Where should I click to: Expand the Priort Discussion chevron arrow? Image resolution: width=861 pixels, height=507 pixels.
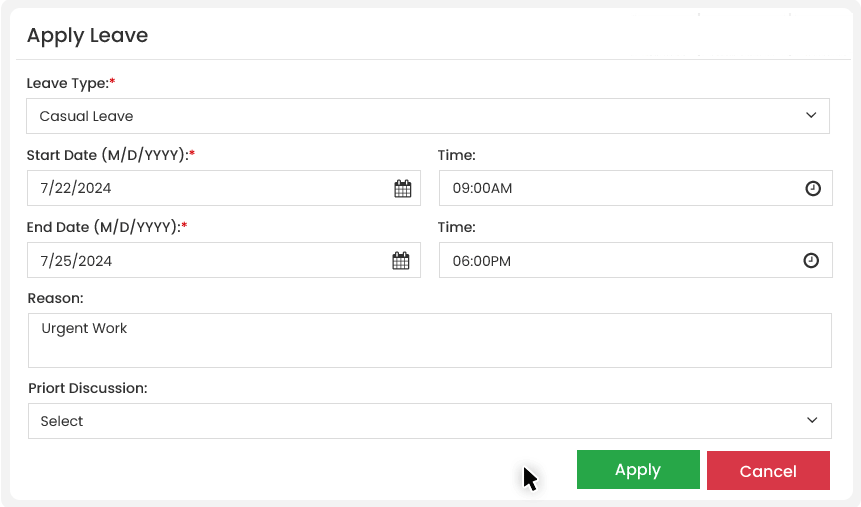point(812,421)
